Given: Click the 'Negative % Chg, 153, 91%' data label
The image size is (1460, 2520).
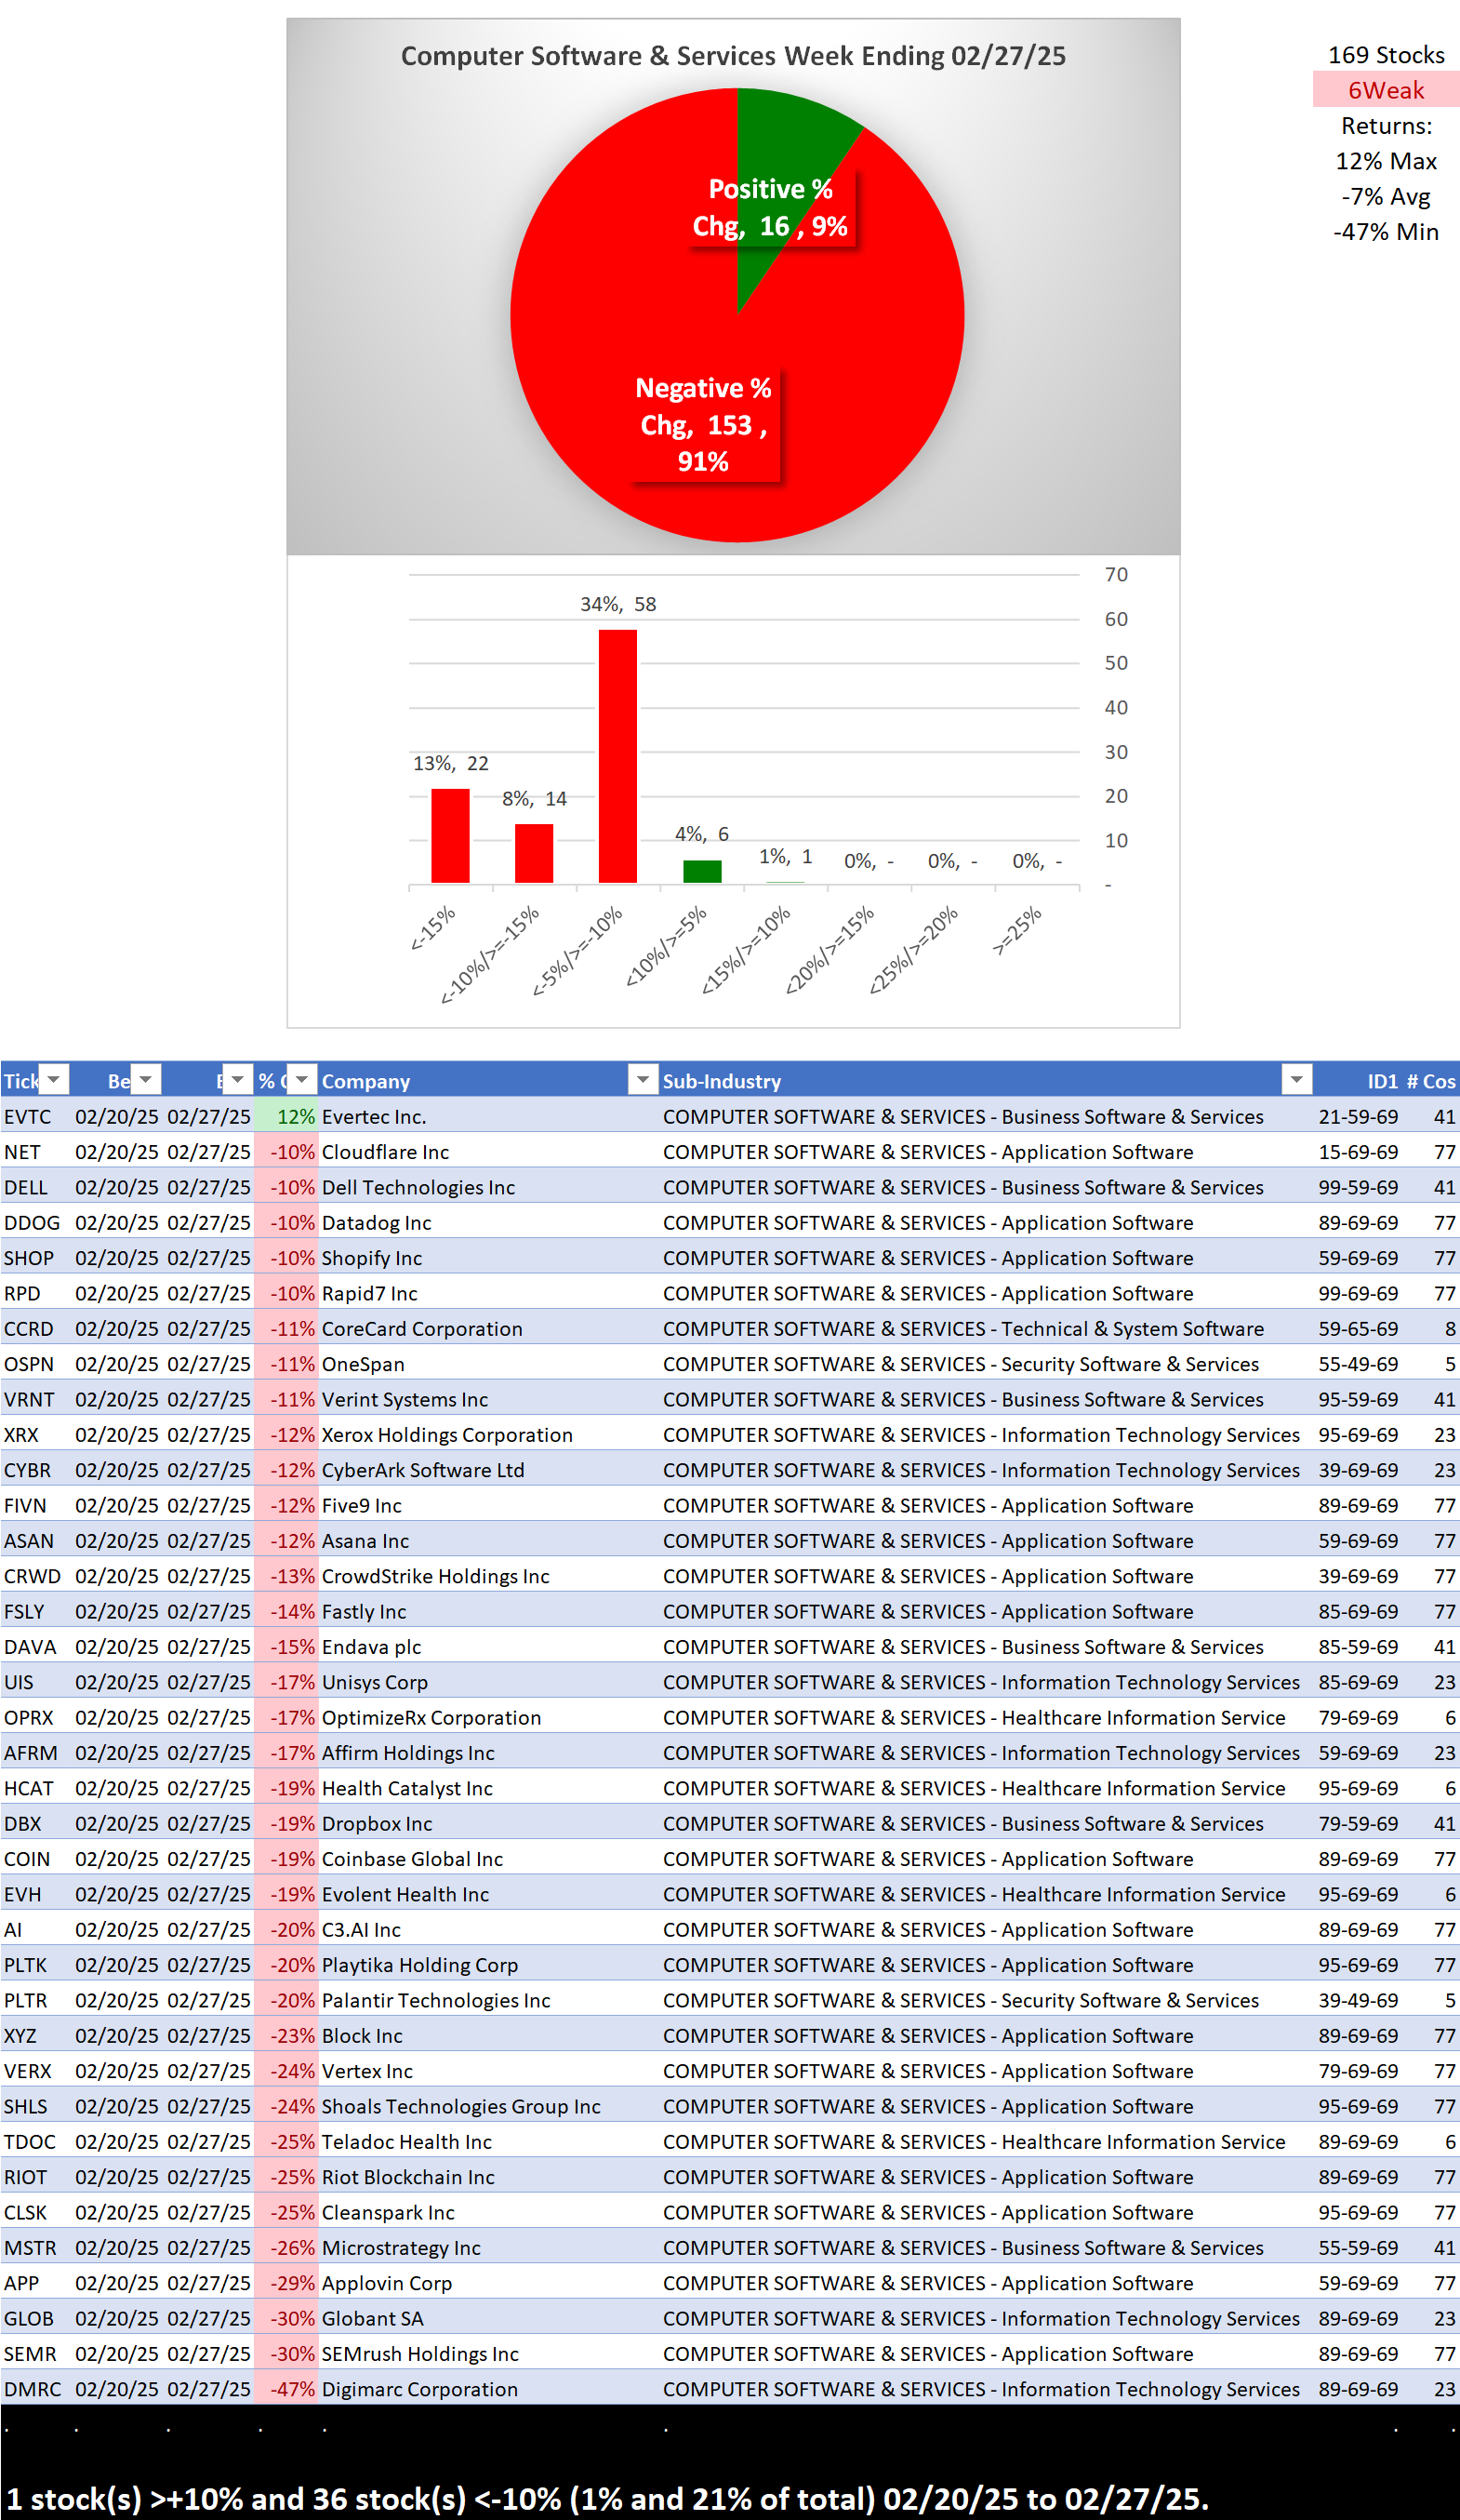Looking at the screenshot, I should [x=704, y=425].
